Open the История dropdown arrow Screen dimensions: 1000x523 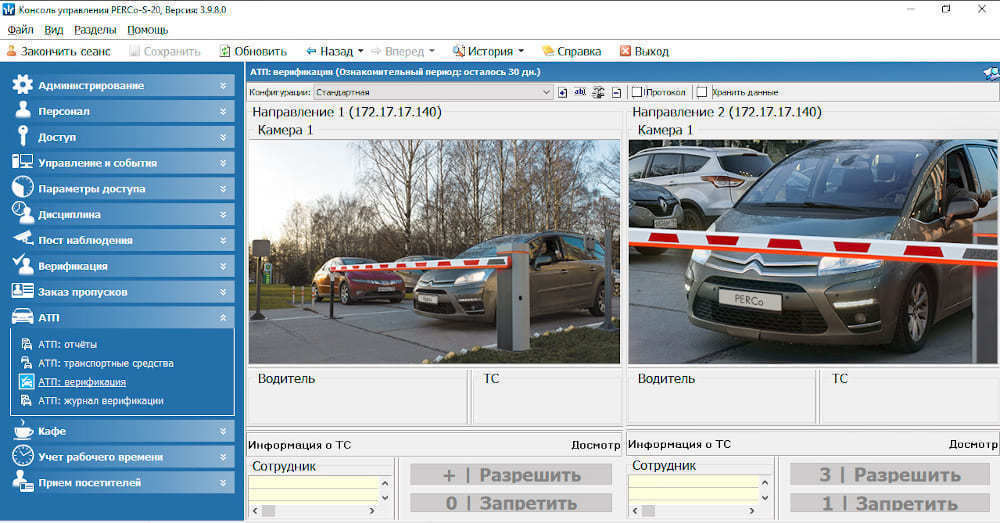[x=522, y=51]
